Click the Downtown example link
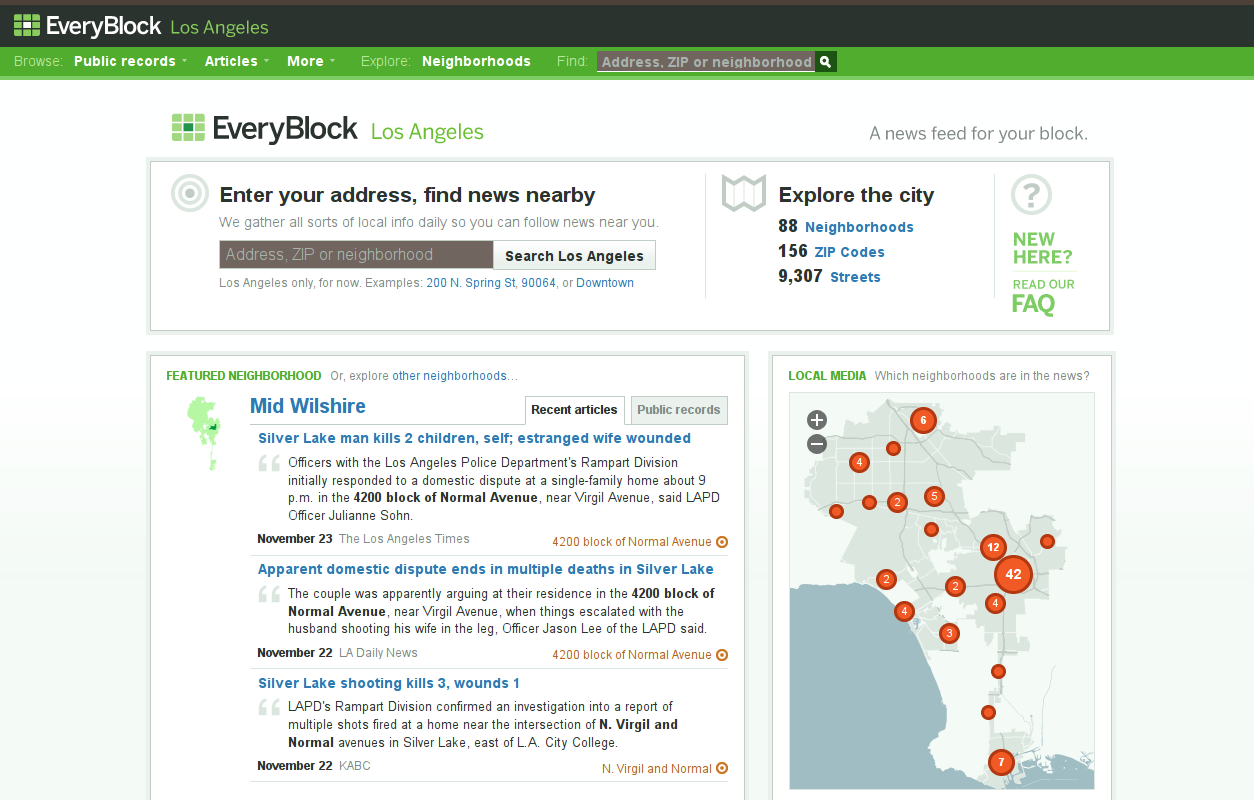 point(605,283)
